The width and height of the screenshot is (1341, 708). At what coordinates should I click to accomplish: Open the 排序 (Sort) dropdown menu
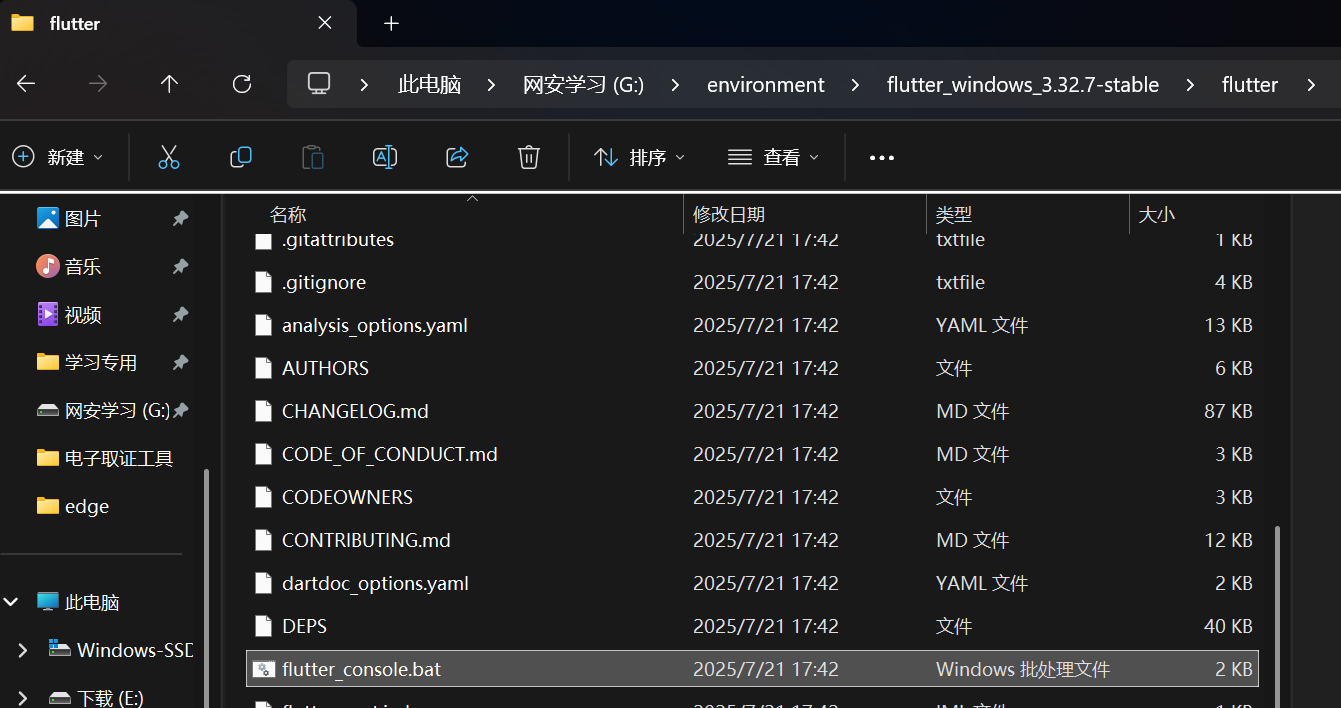(x=640, y=157)
